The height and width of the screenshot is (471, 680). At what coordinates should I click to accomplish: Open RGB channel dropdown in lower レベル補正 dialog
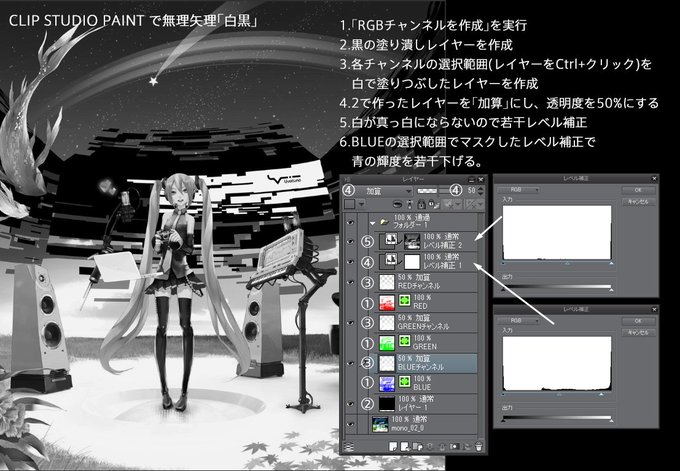click(x=519, y=321)
